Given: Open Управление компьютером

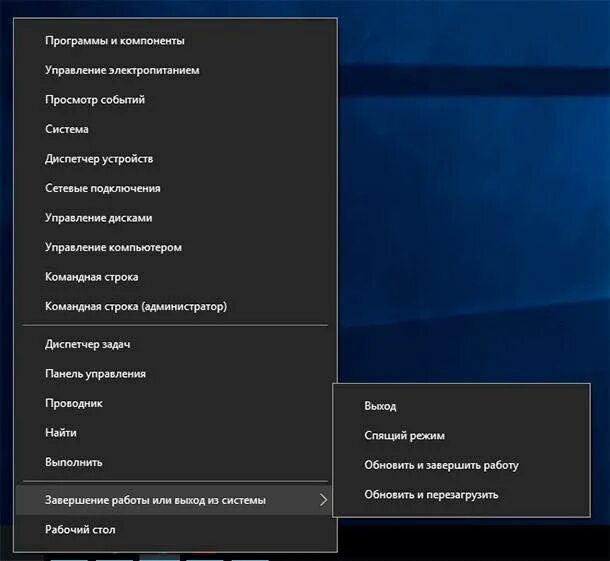Looking at the screenshot, I should pos(175,248).
